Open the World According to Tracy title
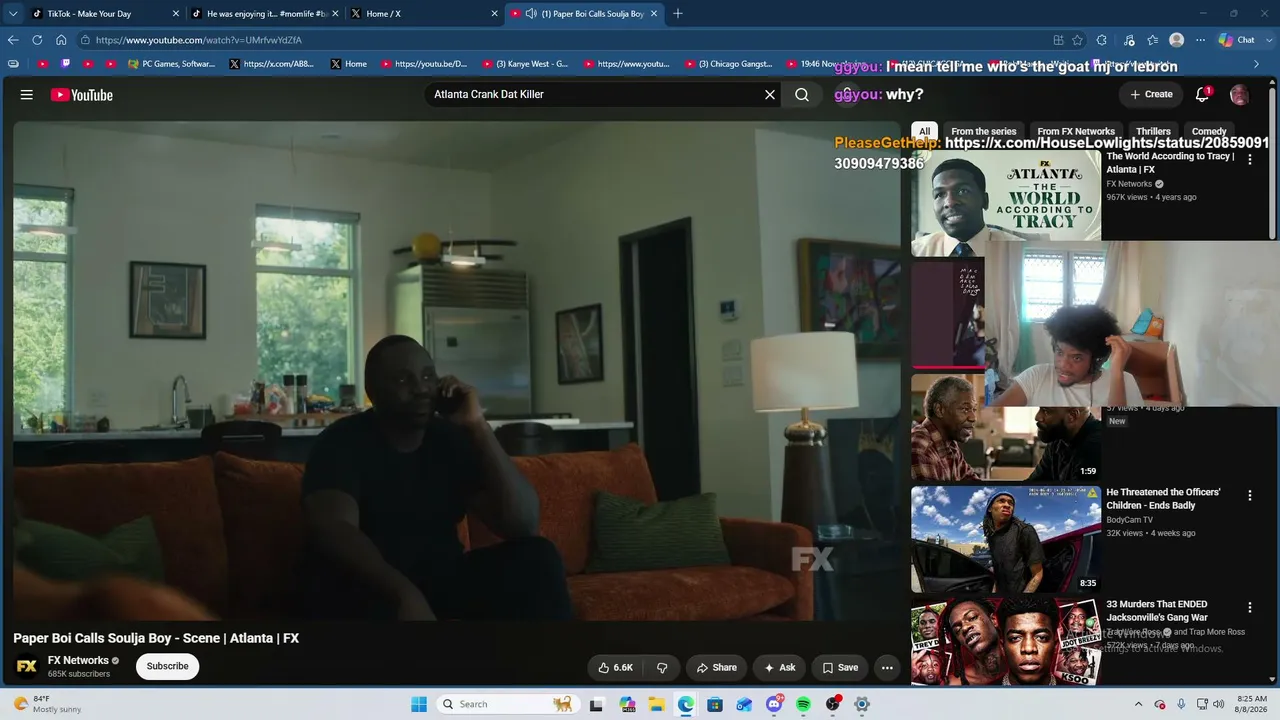This screenshot has height=720, width=1280. 1170,163
